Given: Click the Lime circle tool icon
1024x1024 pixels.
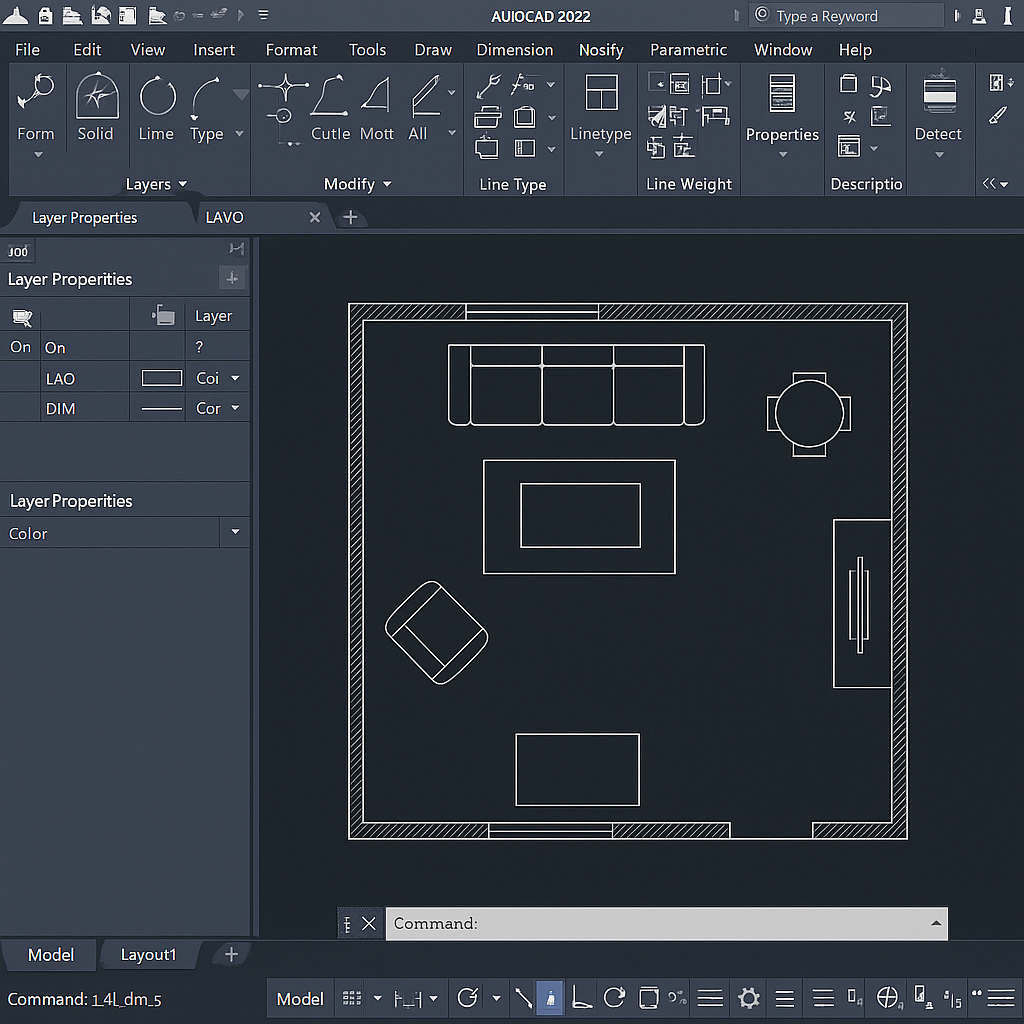Looking at the screenshot, I should [157, 98].
